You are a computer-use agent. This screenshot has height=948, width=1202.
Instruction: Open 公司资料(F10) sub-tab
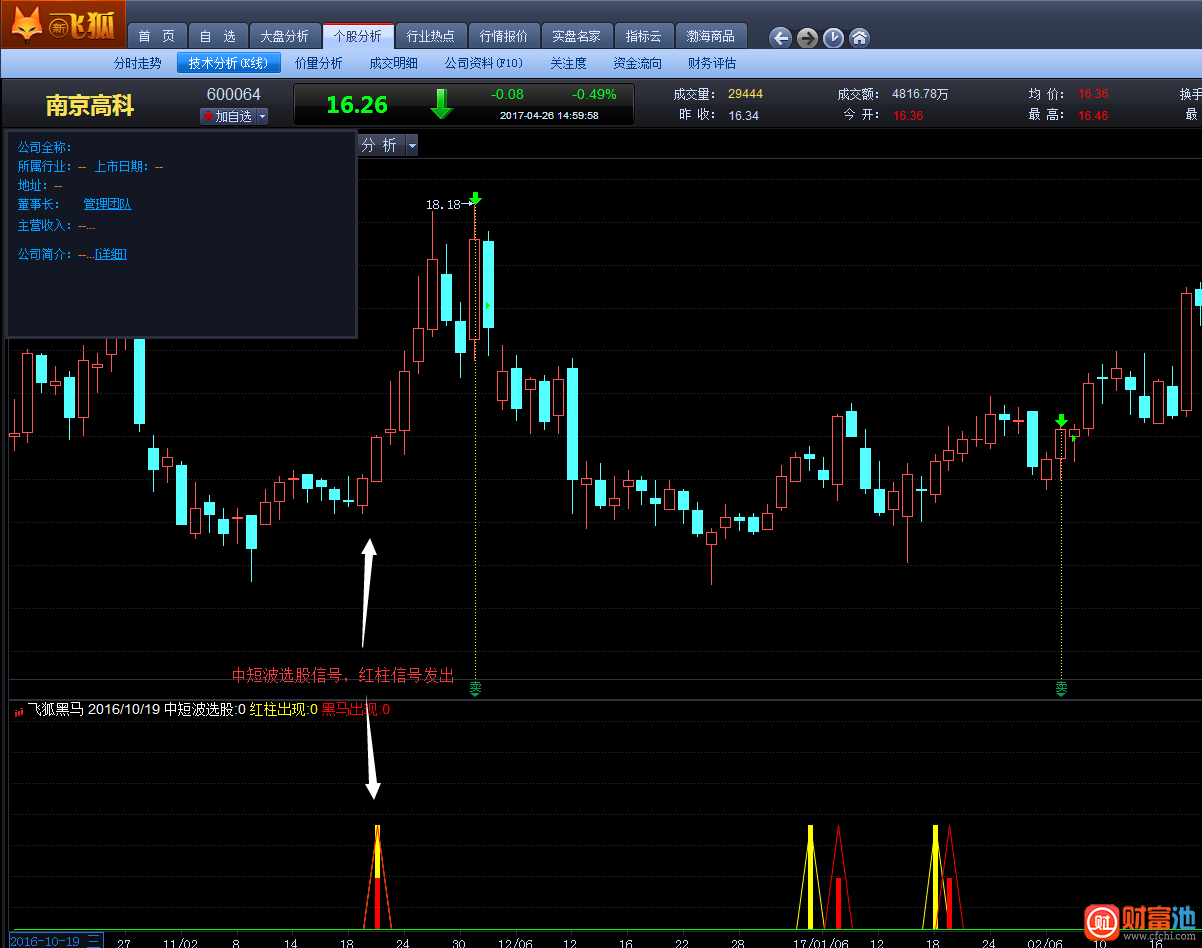tap(483, 63)
